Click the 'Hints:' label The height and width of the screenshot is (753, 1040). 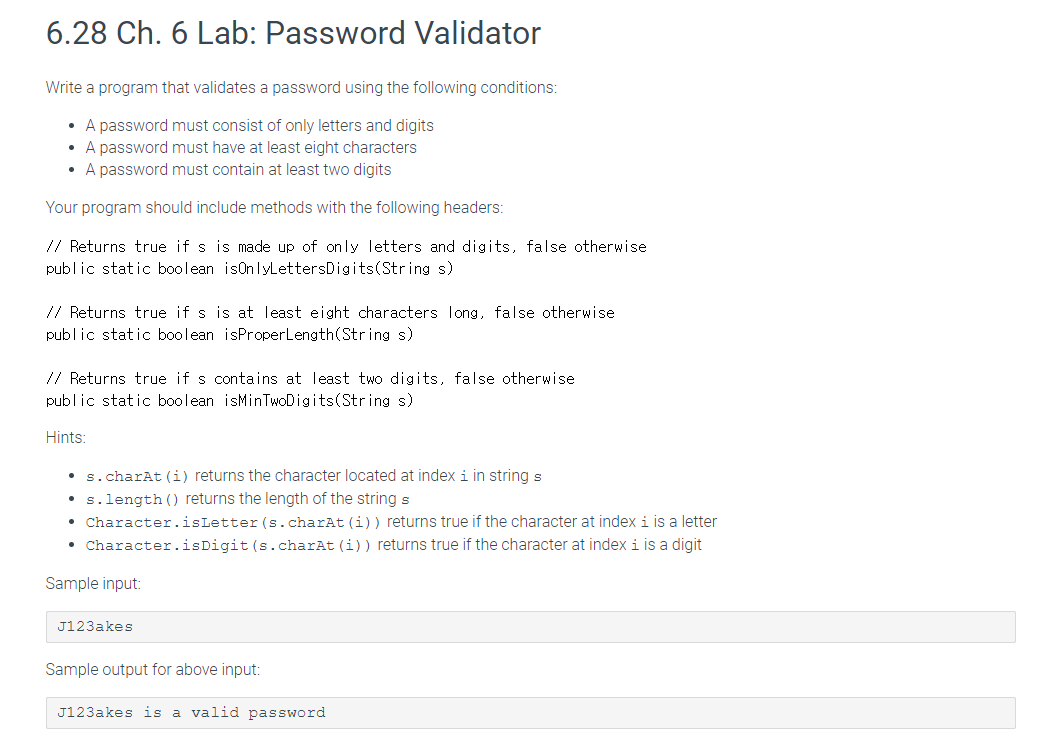point(66,438)
